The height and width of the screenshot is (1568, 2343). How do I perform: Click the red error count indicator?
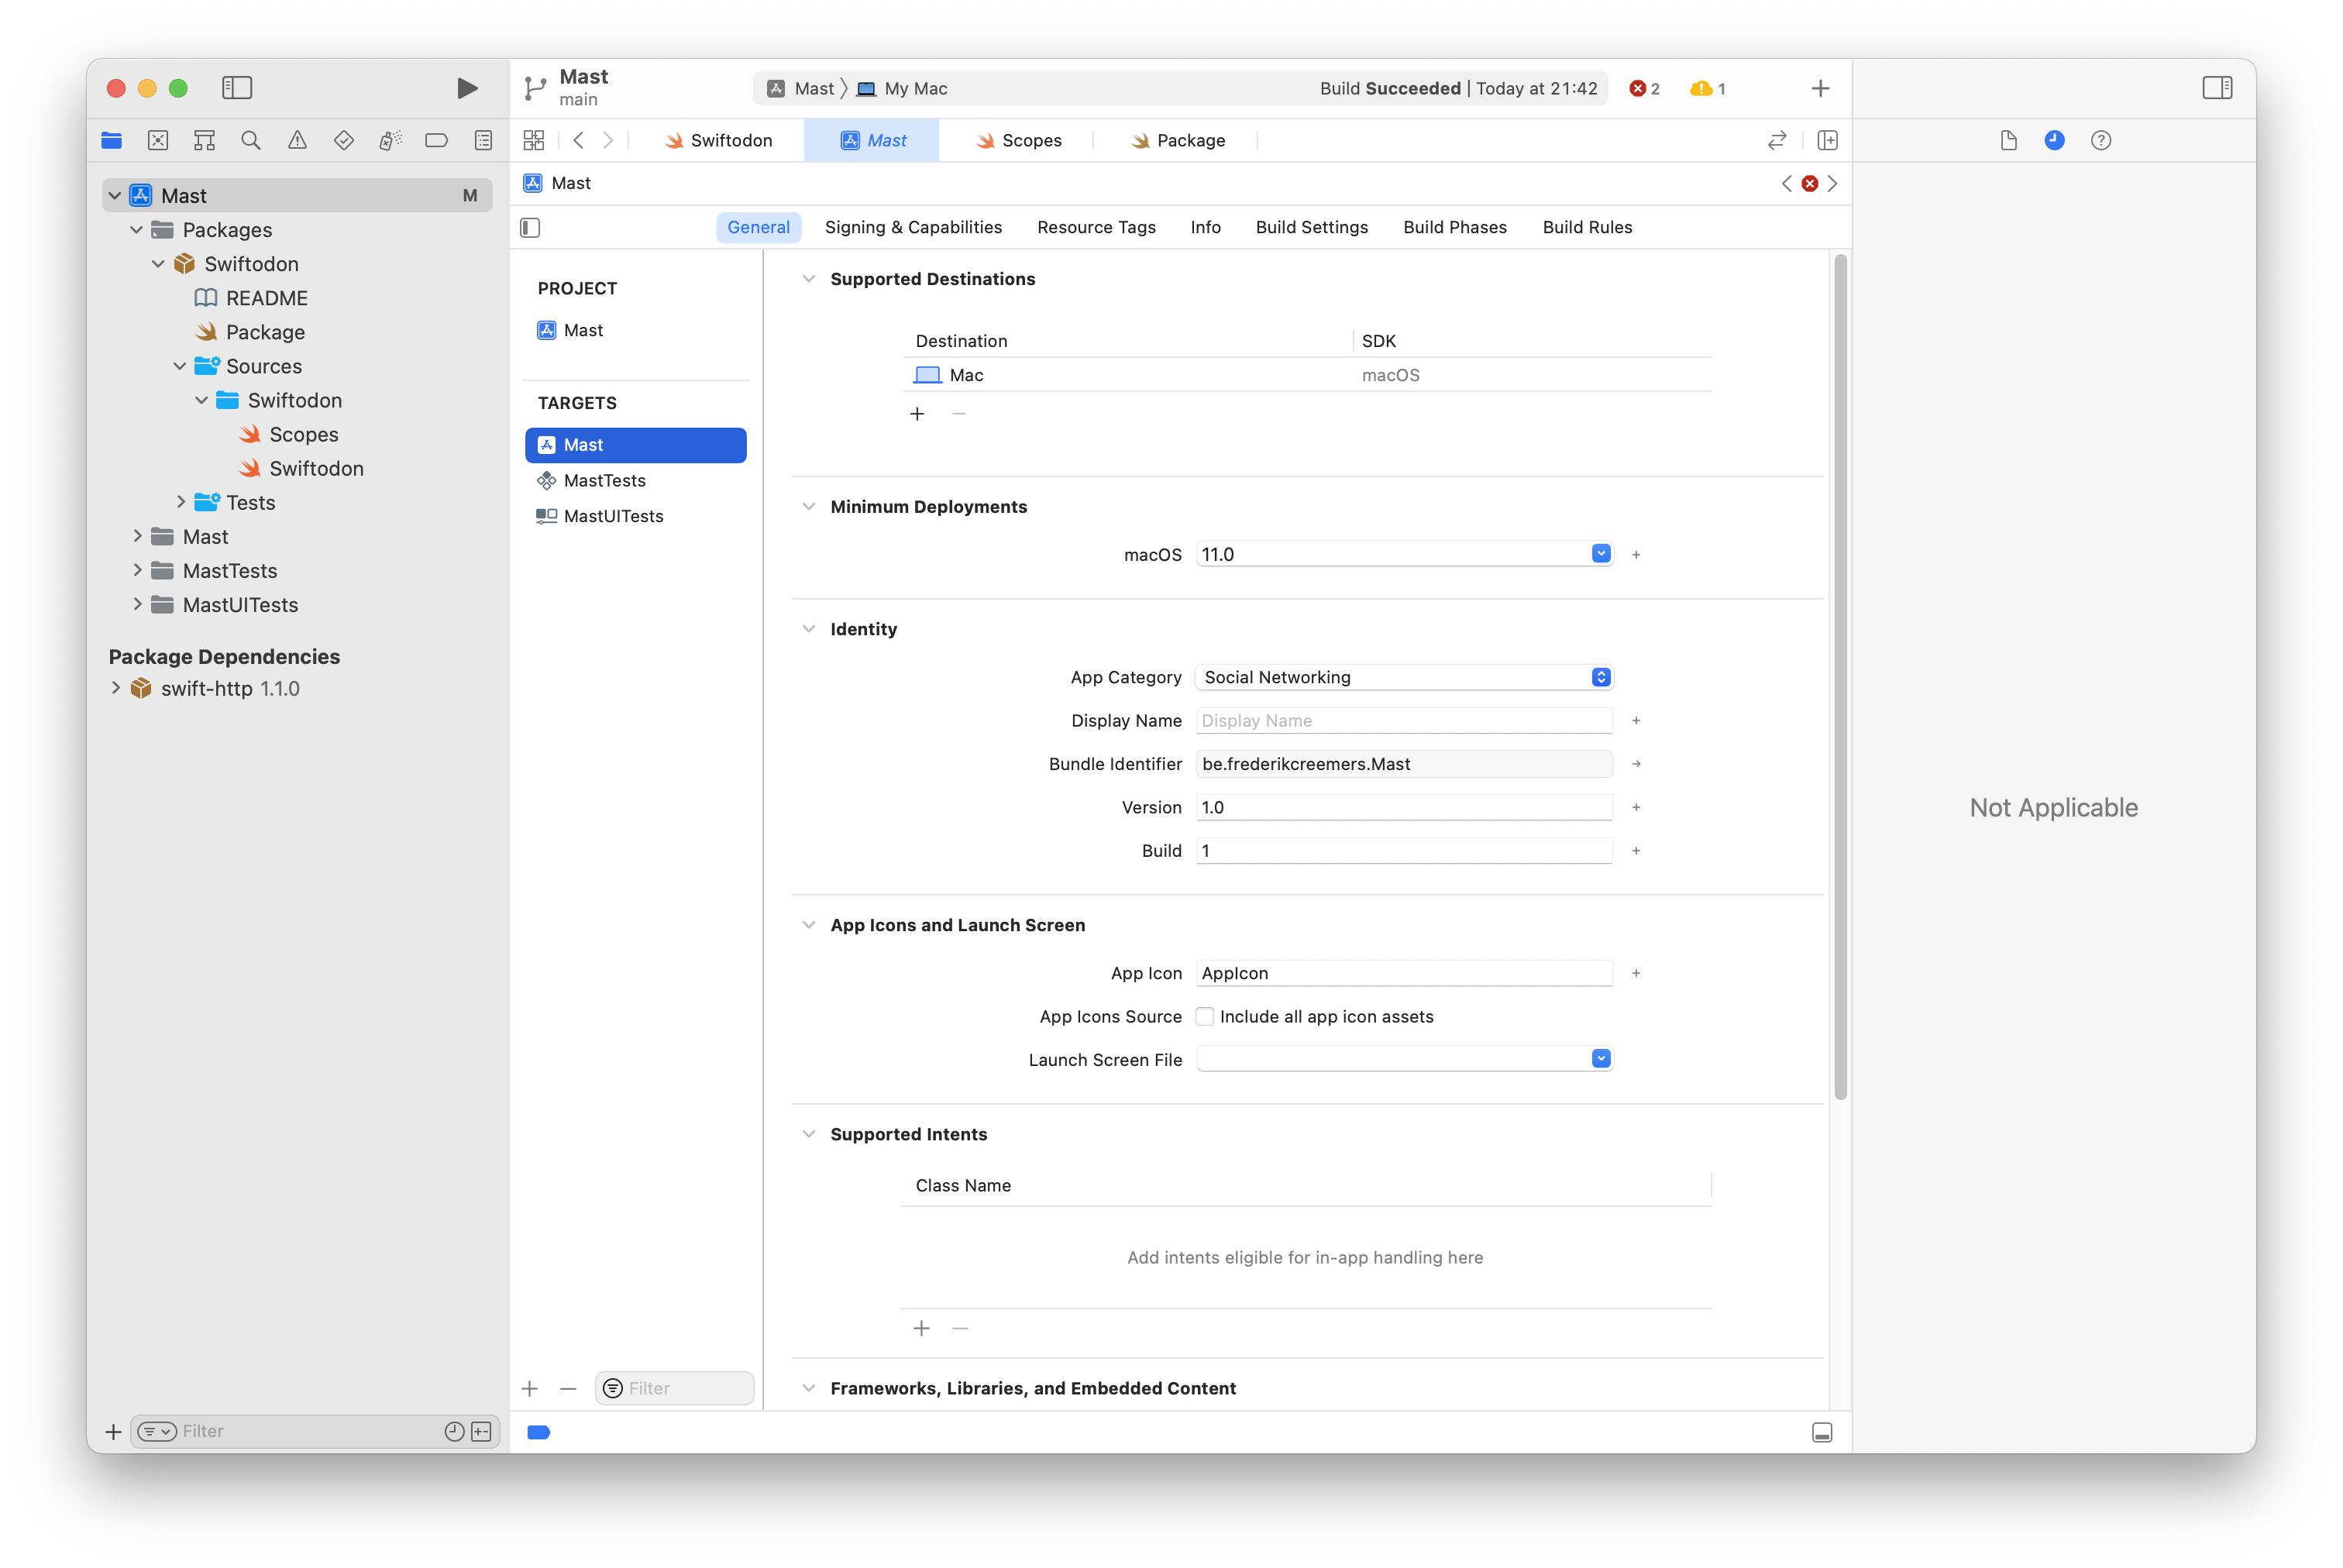click(1644, 88)
